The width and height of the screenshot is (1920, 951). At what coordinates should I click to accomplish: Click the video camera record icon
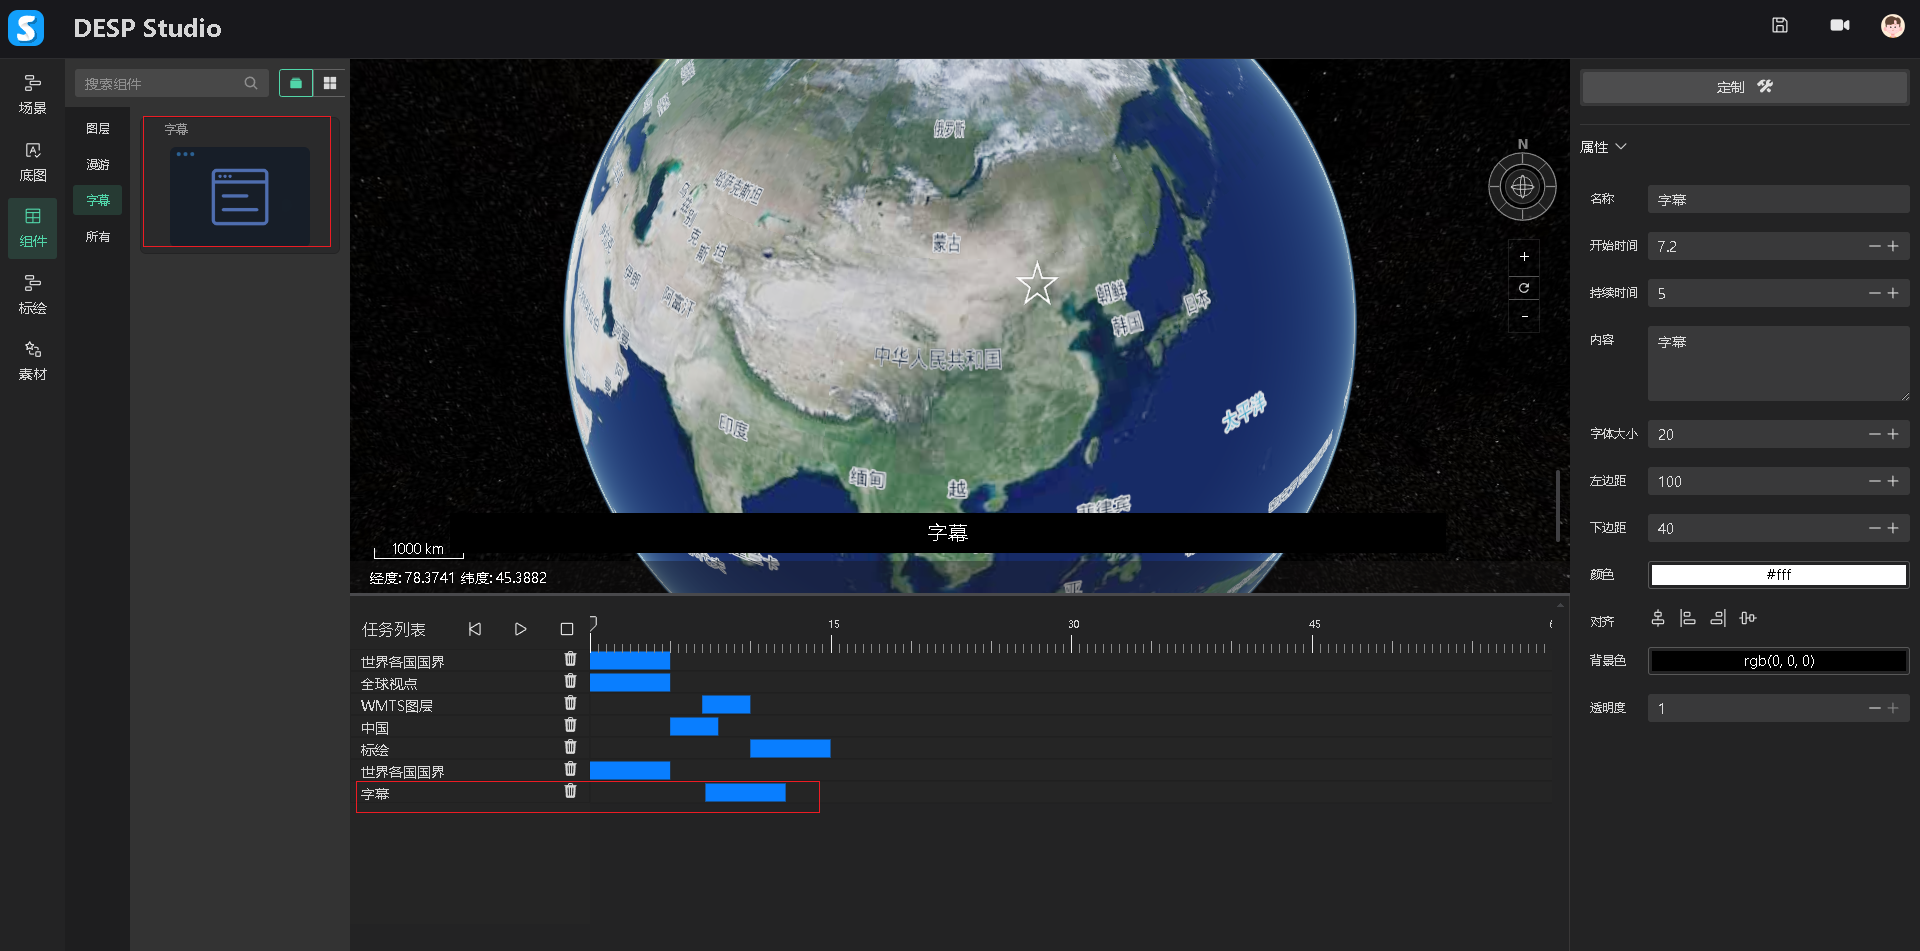(1839, 26)
